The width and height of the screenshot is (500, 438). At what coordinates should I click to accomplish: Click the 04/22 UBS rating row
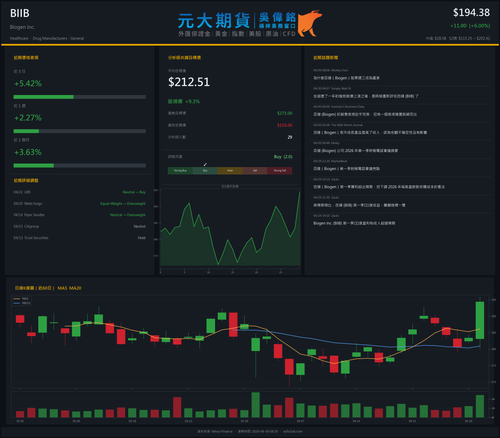coord(80,192)
